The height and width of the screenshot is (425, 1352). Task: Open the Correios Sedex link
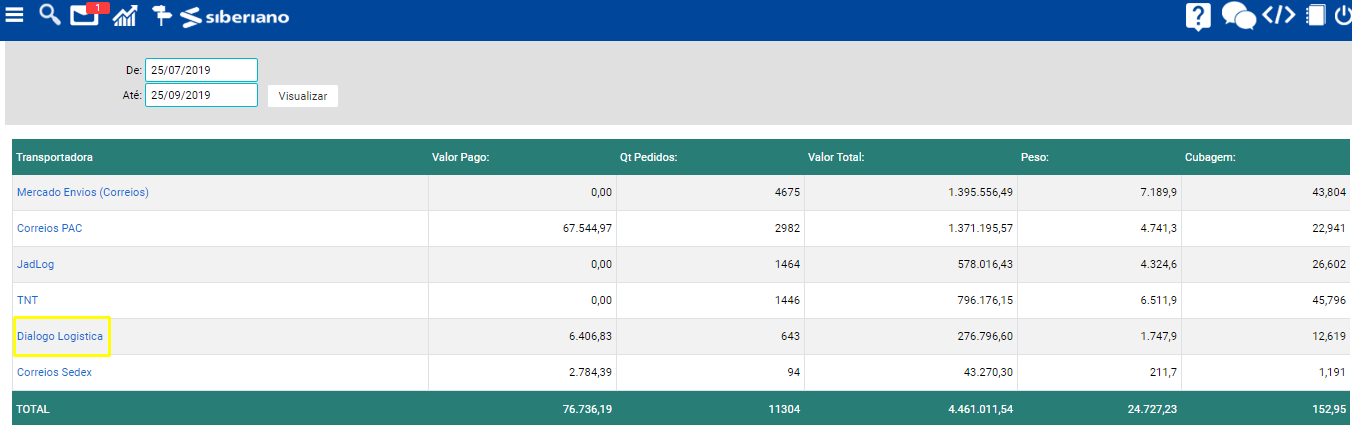55,372
